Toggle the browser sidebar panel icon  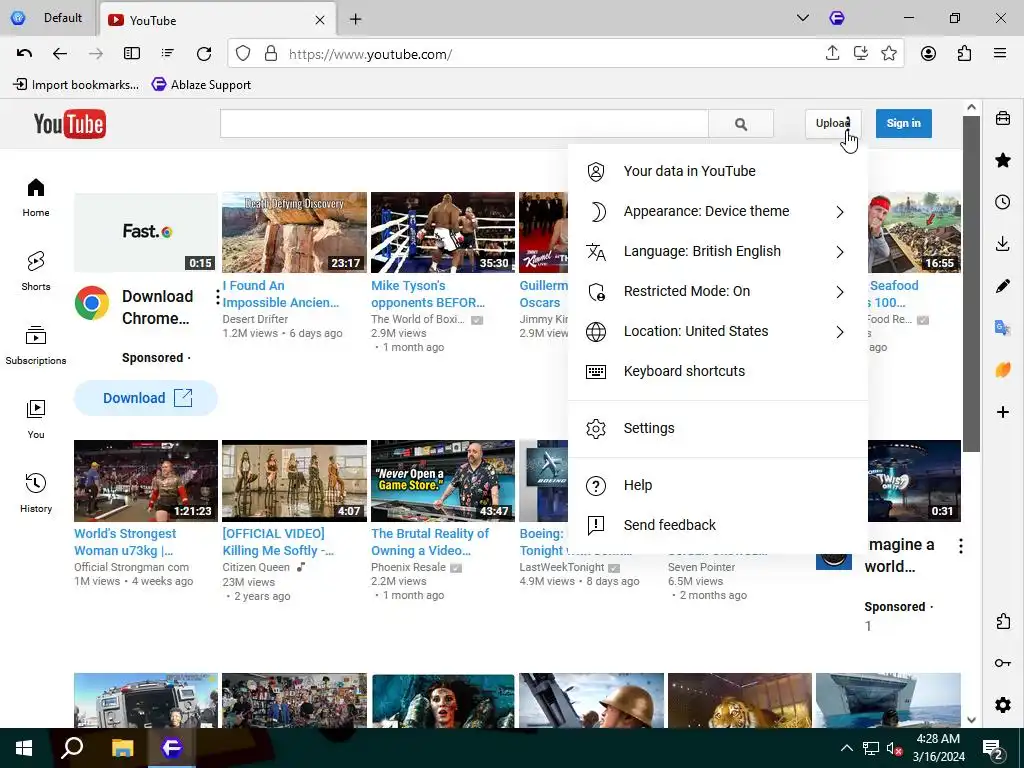pos(132,54)
